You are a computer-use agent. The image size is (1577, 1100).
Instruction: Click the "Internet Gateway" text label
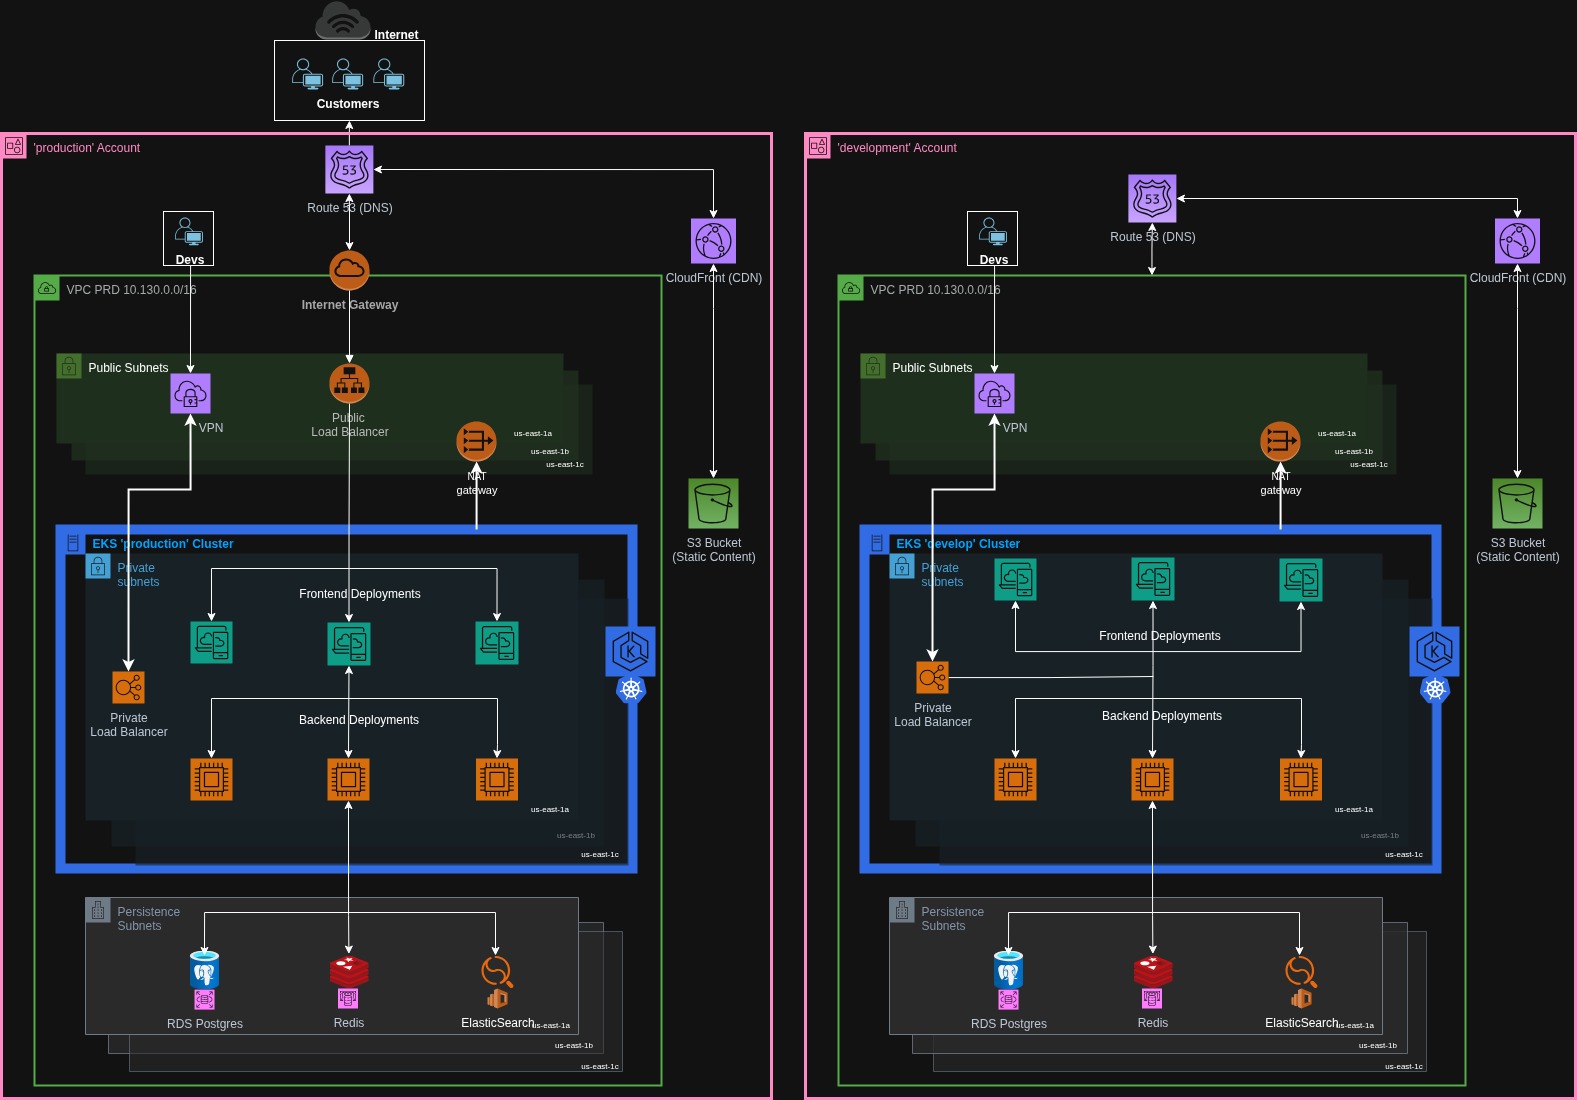coord(350,305)
